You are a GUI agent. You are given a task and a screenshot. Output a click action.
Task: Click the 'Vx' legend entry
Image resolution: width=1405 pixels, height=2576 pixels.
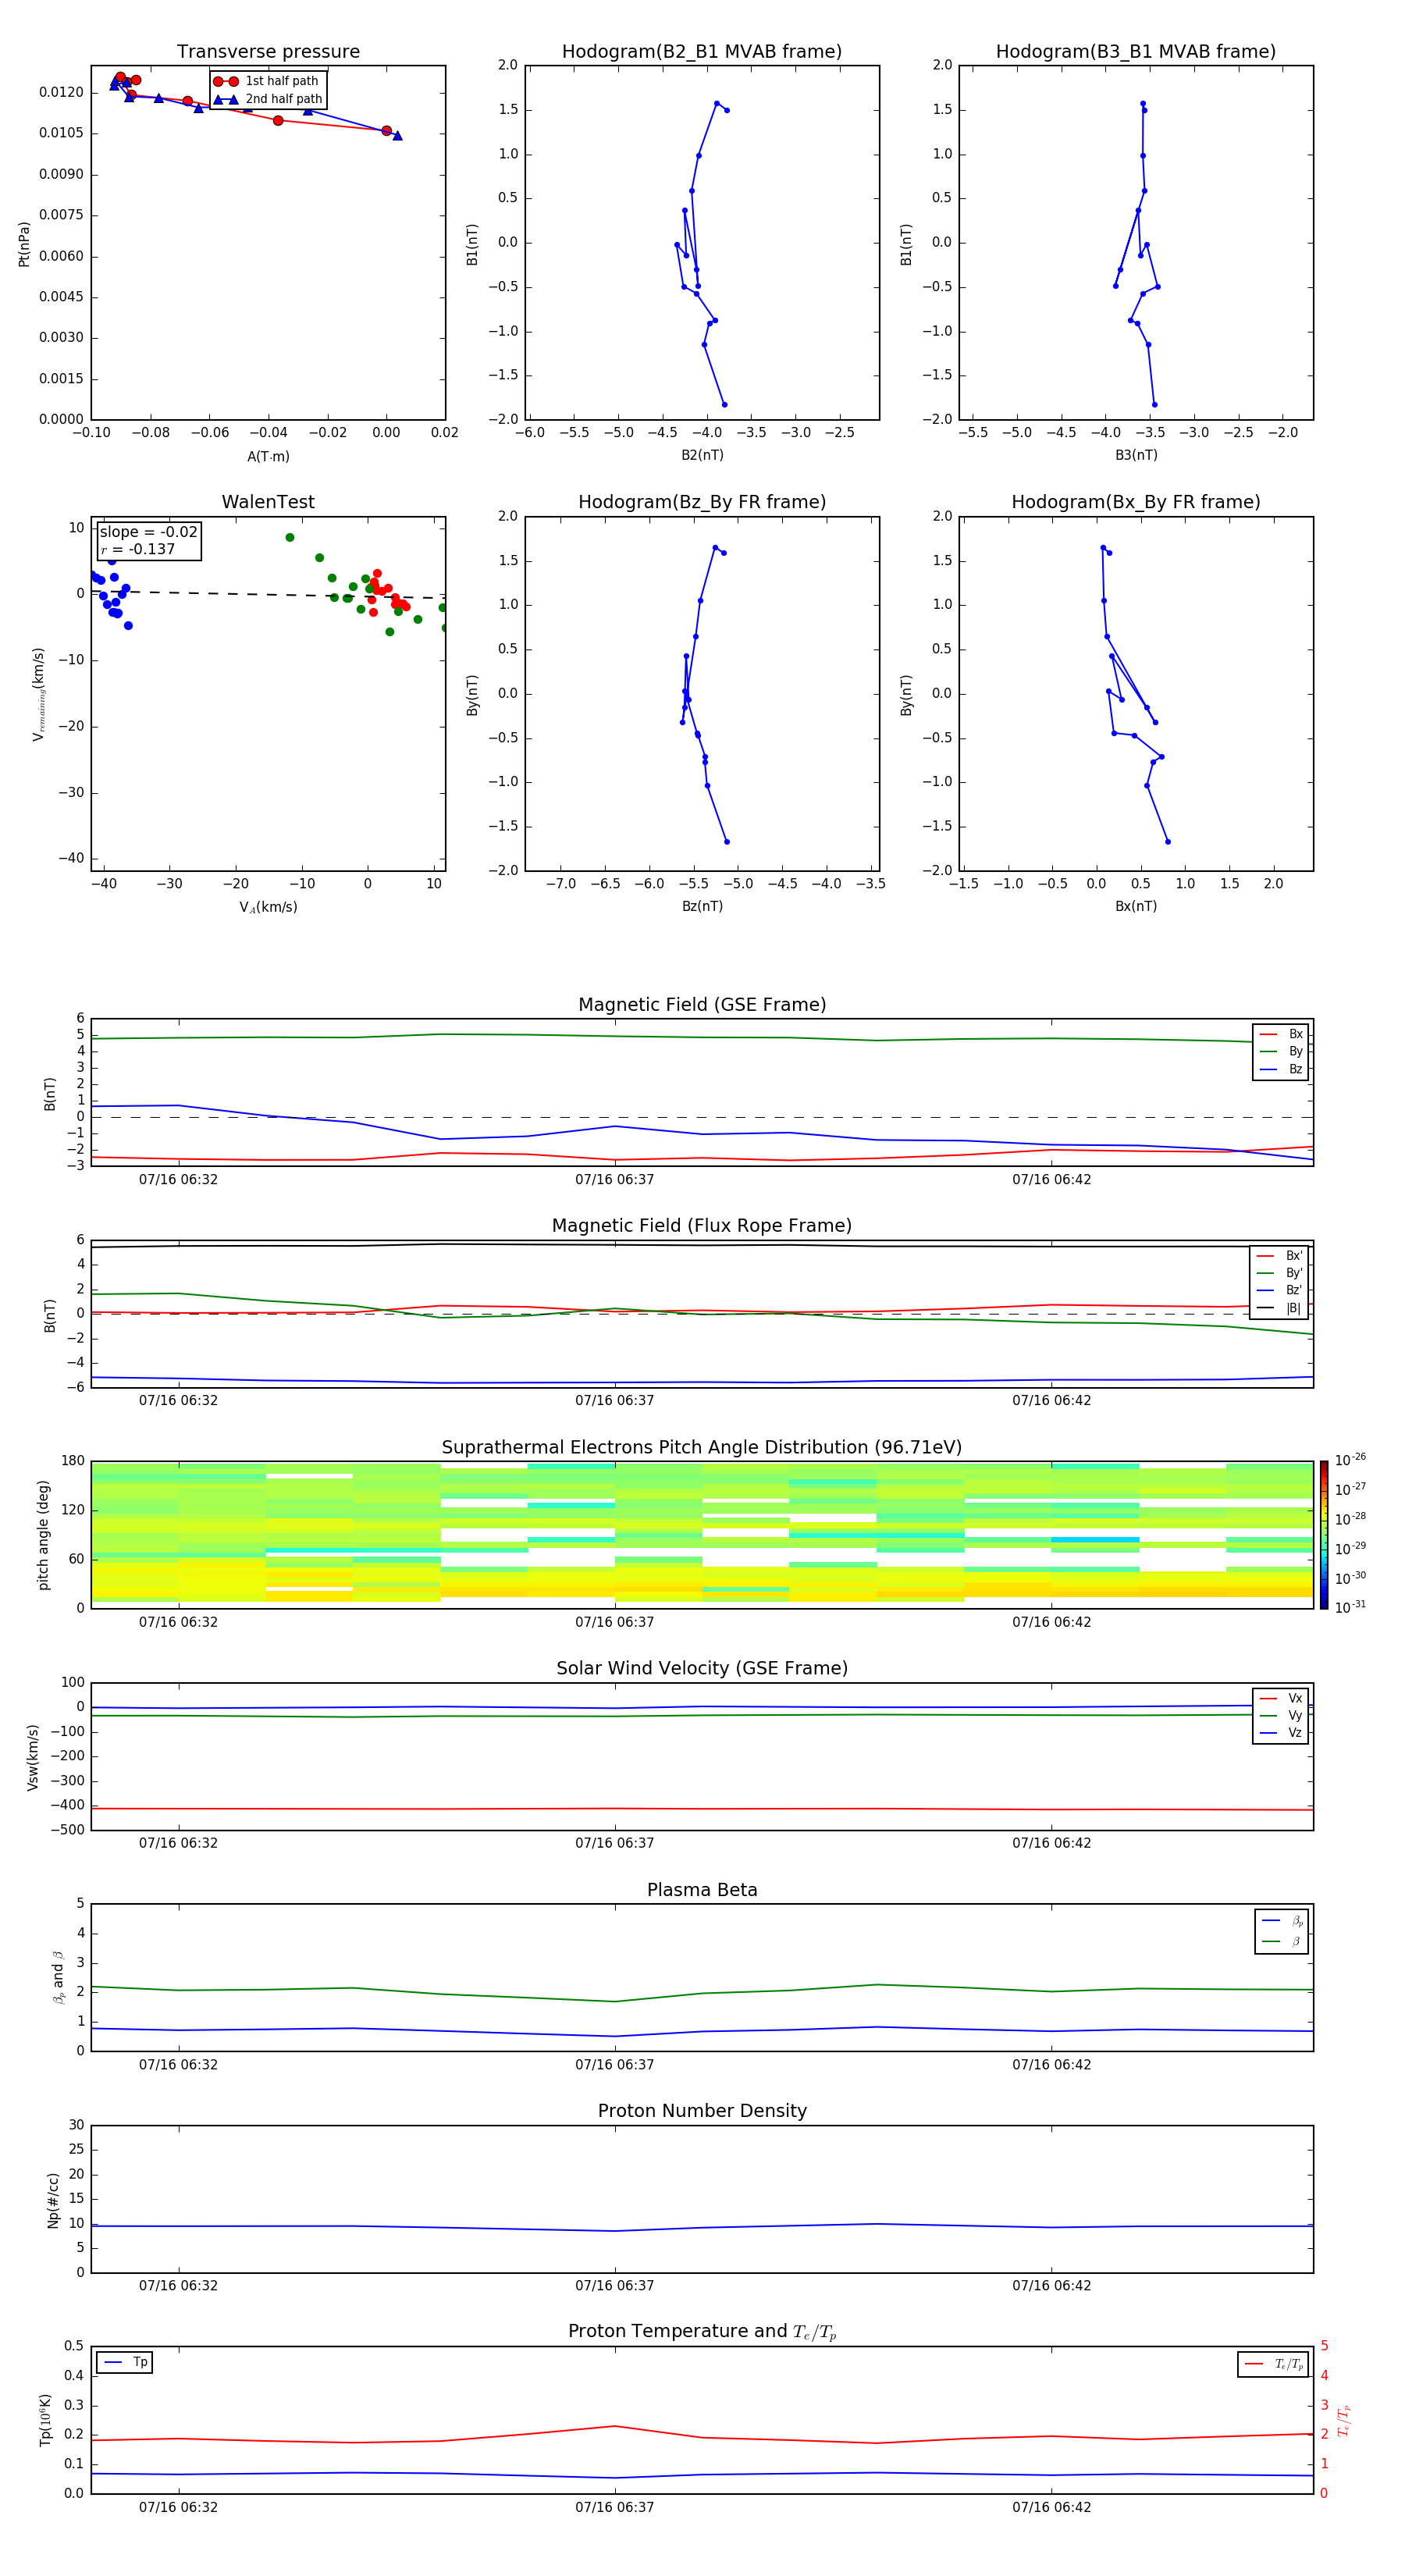[1282, 1698]
